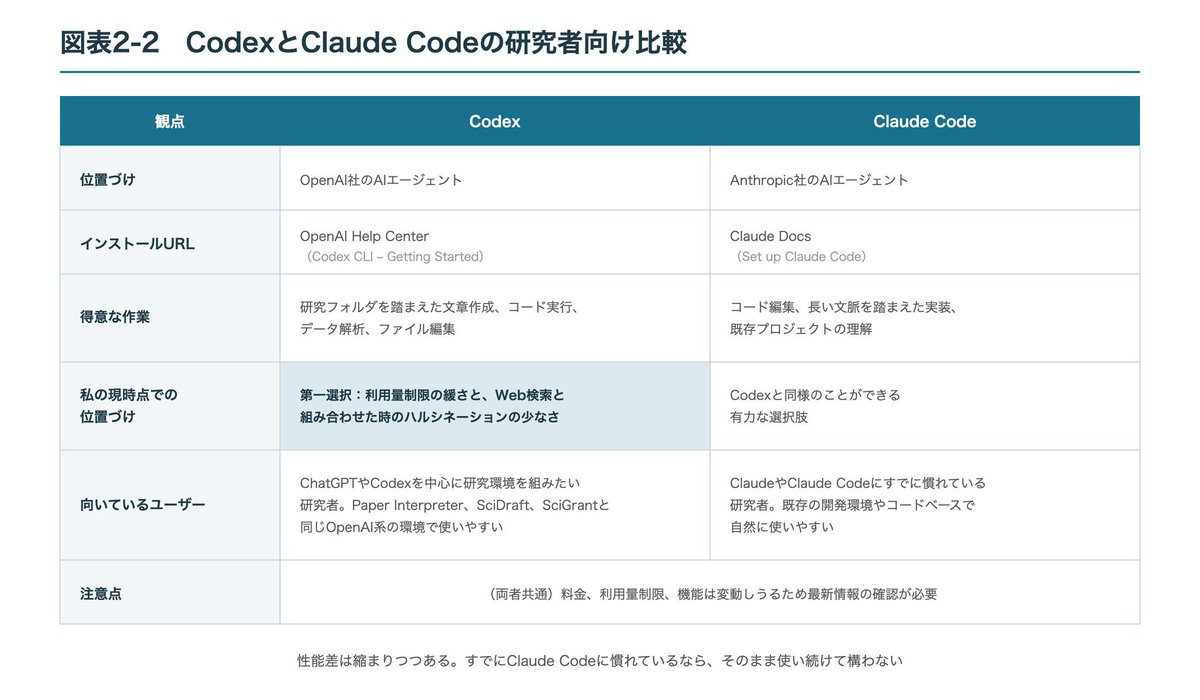Image resolution: width=1200 pixels, height=700 pixels.
Task: Click the line 有力な選択肢
Action: click(769, 416)
